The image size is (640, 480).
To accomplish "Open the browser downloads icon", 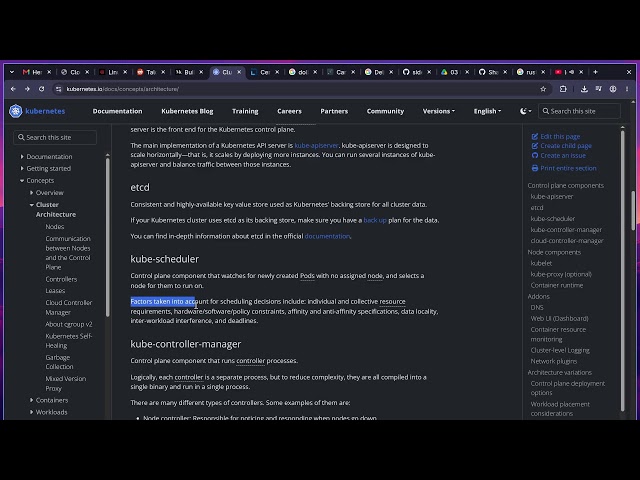I will tap(584, 89).
